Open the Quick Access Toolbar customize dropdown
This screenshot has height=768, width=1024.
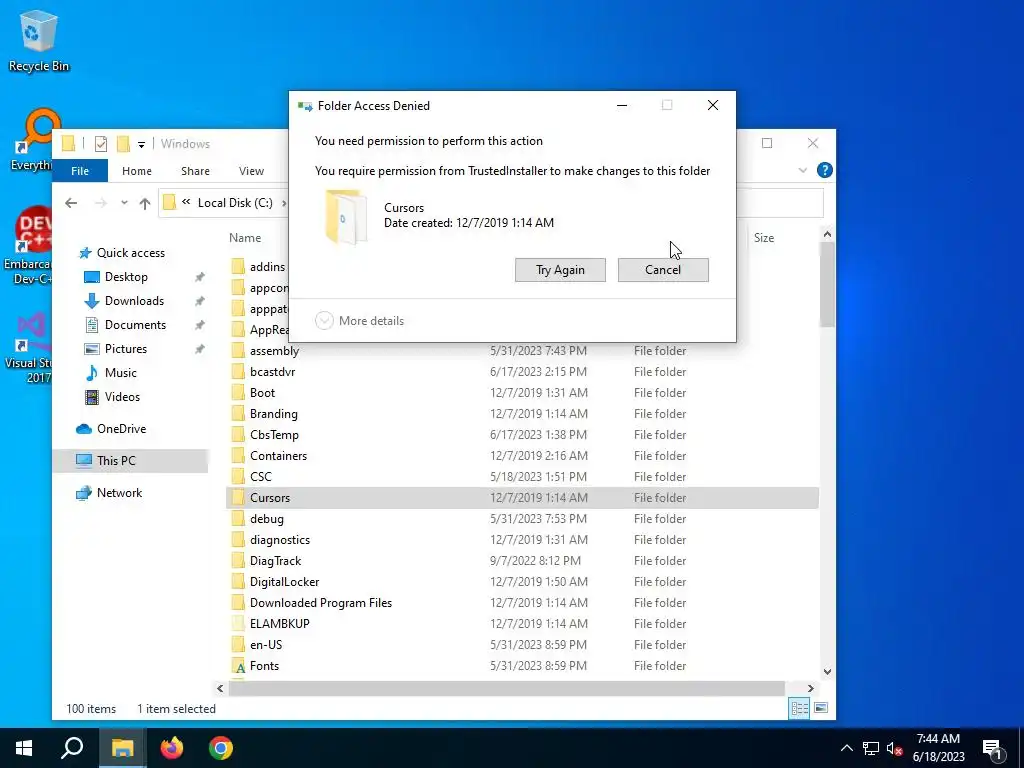pyautogui.click(x=141, y=144)
